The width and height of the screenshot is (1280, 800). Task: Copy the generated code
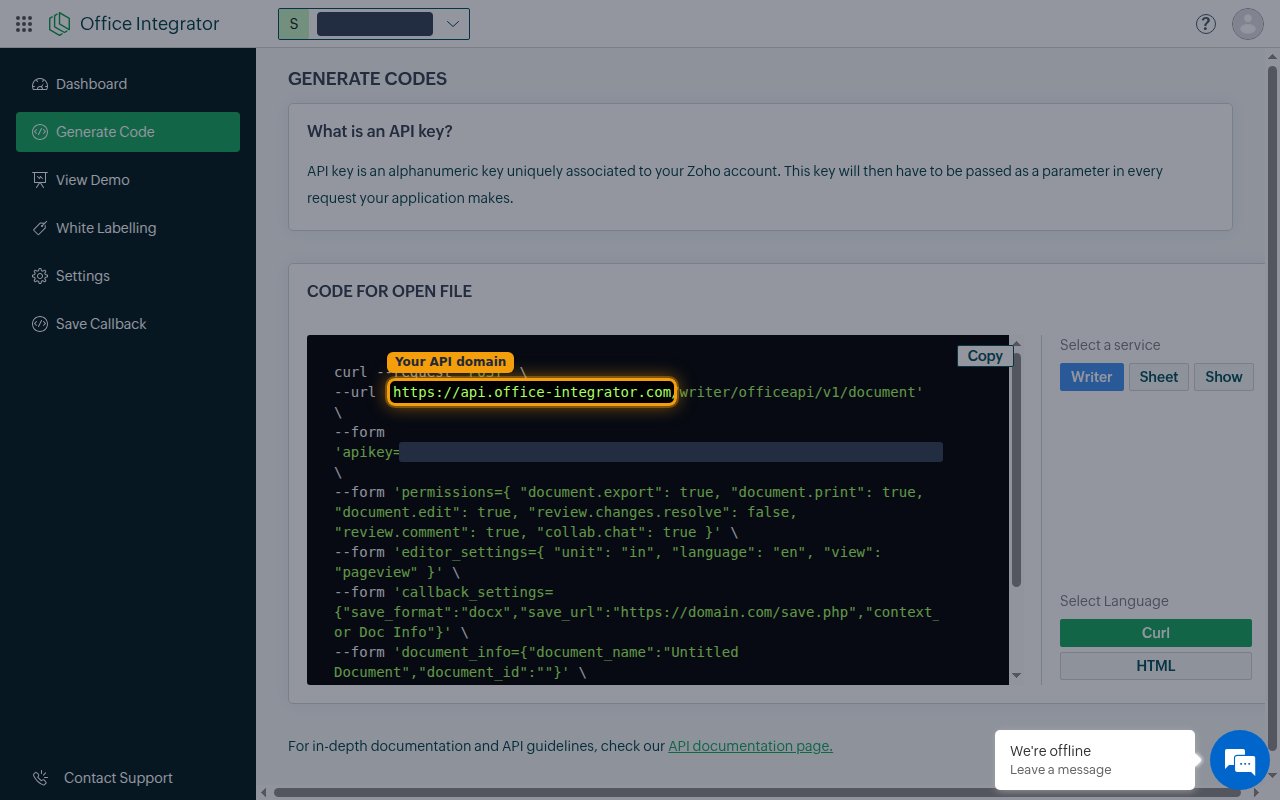pyautogui.click(x=985, y=356)
